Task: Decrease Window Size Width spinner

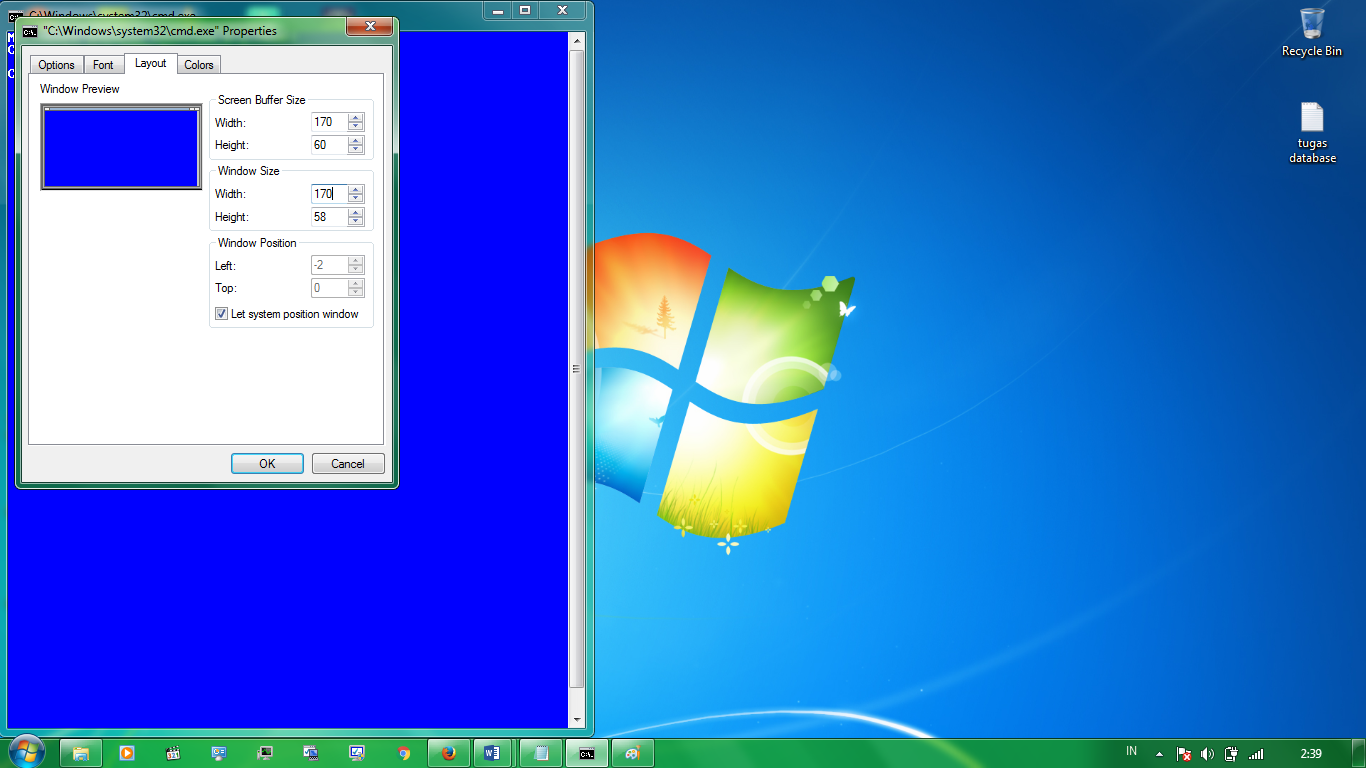Action: [356, 198]
